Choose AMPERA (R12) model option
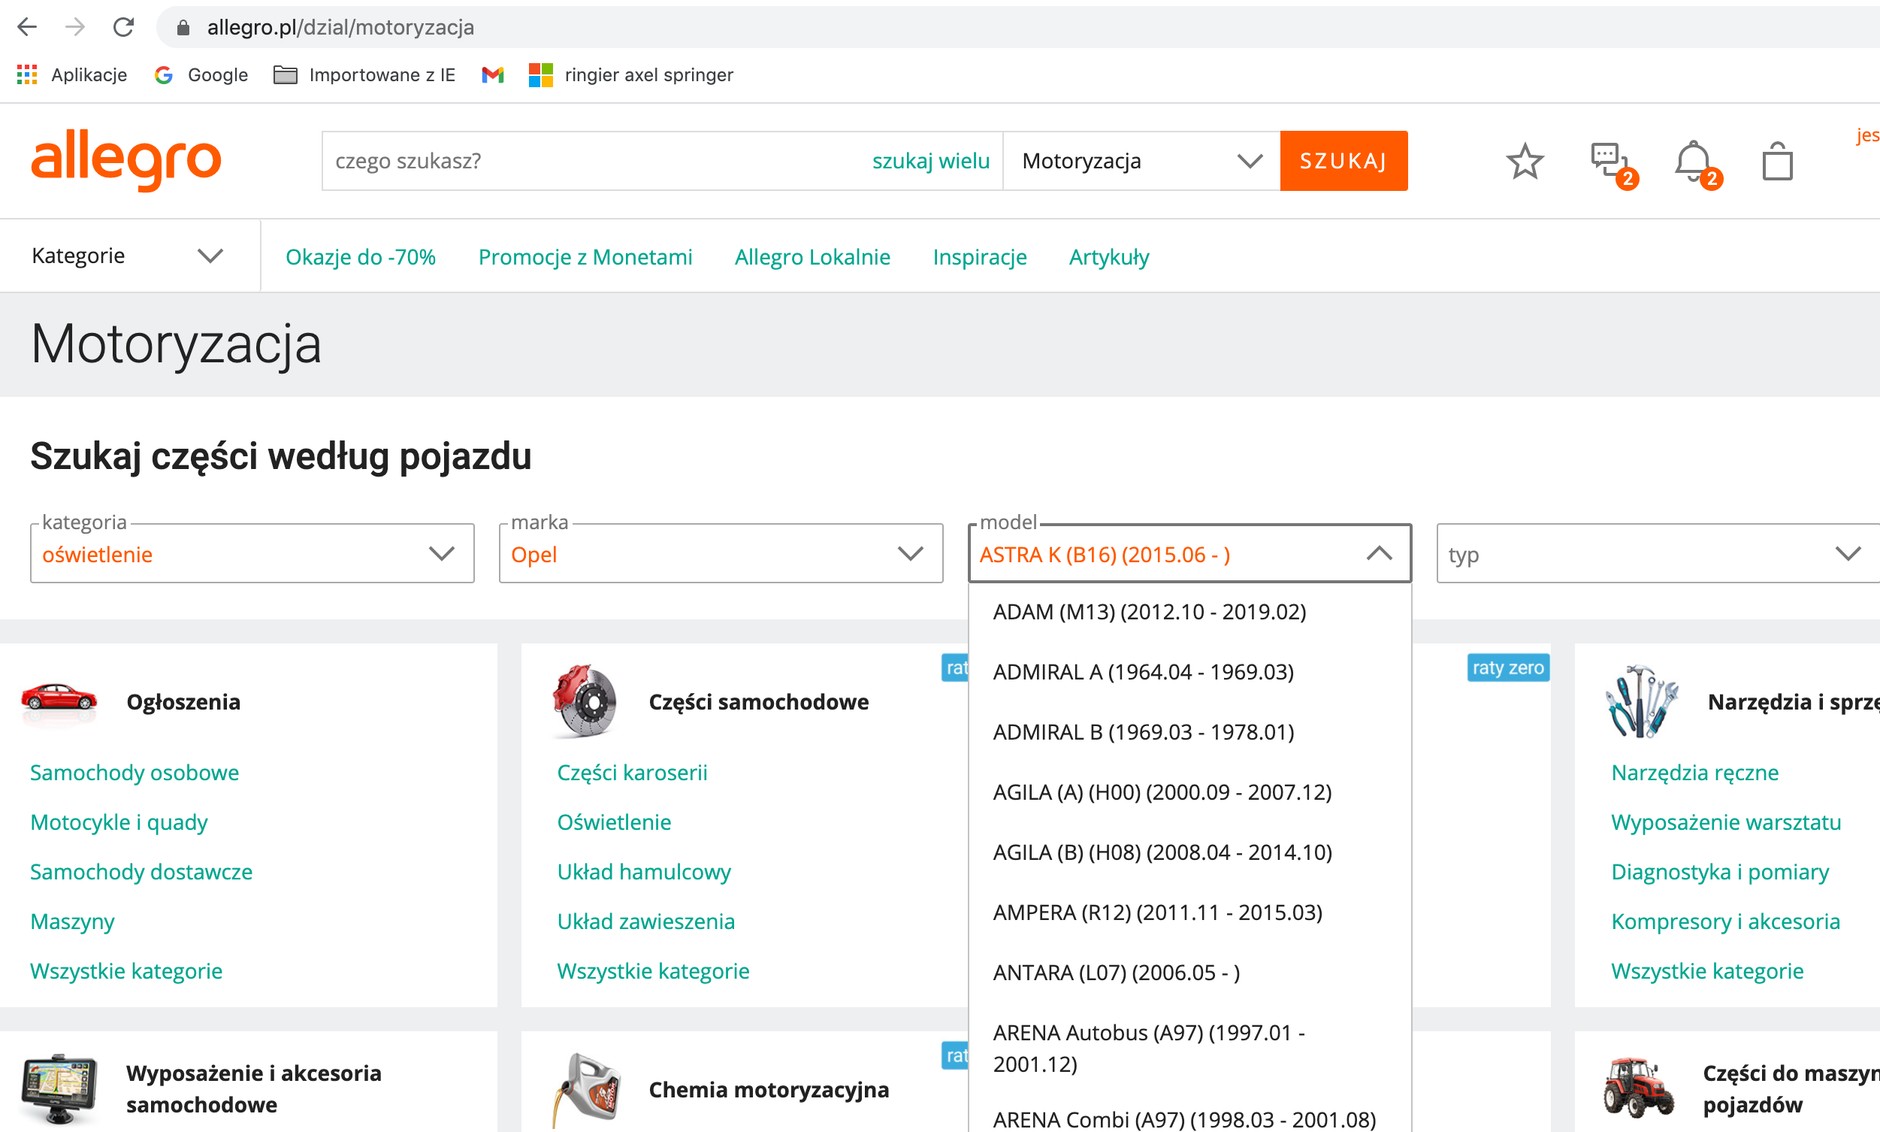Viewport: 1880px width, 1132px height. [1157, 912]
